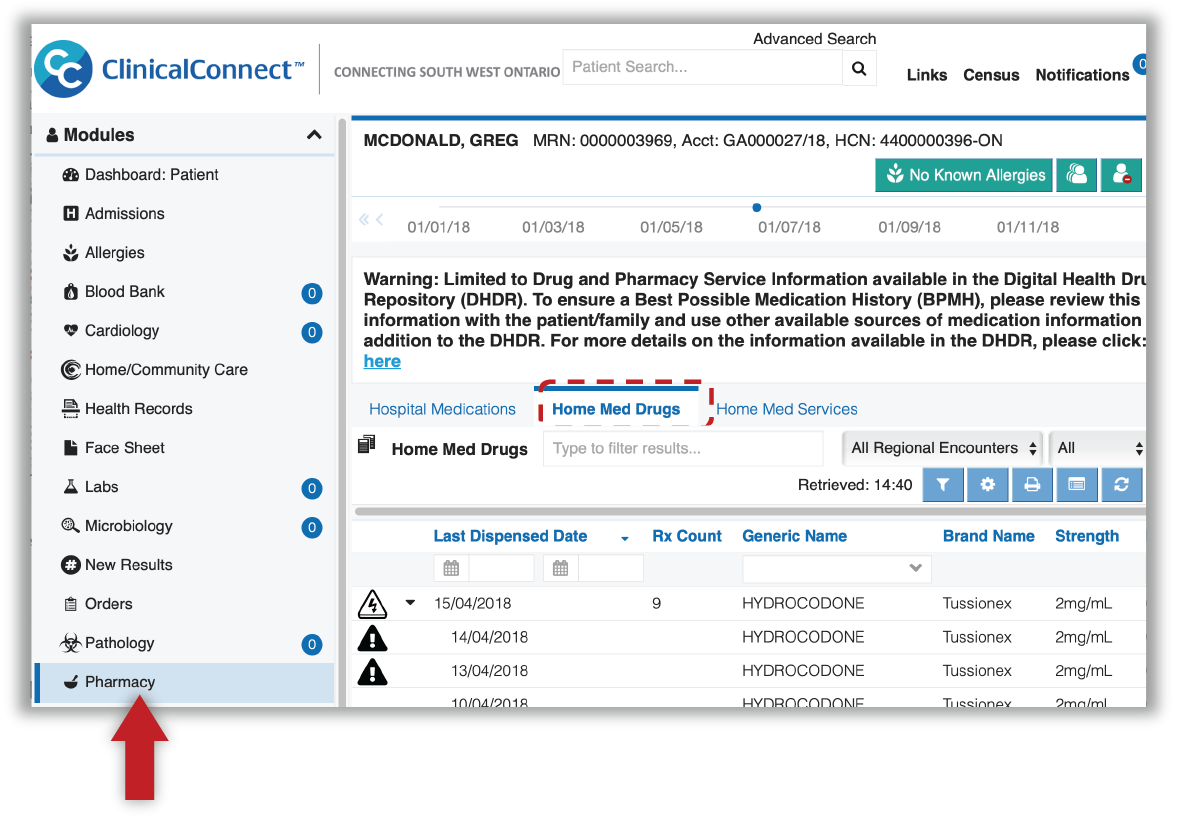
Task: Refresh the medication list with the refresh icon
Action: pos(1121,484)
